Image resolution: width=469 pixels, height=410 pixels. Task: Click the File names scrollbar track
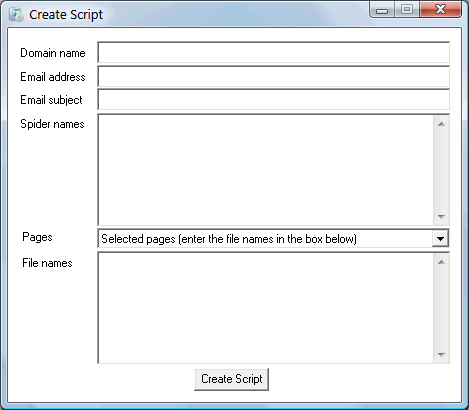(441, 308)
